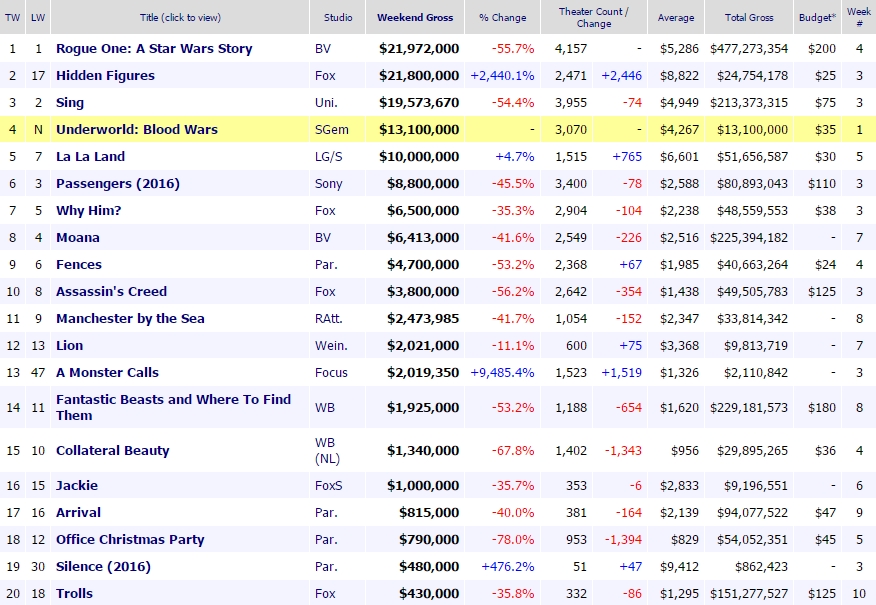Sort by % Change column header

(x=502, y=17)
